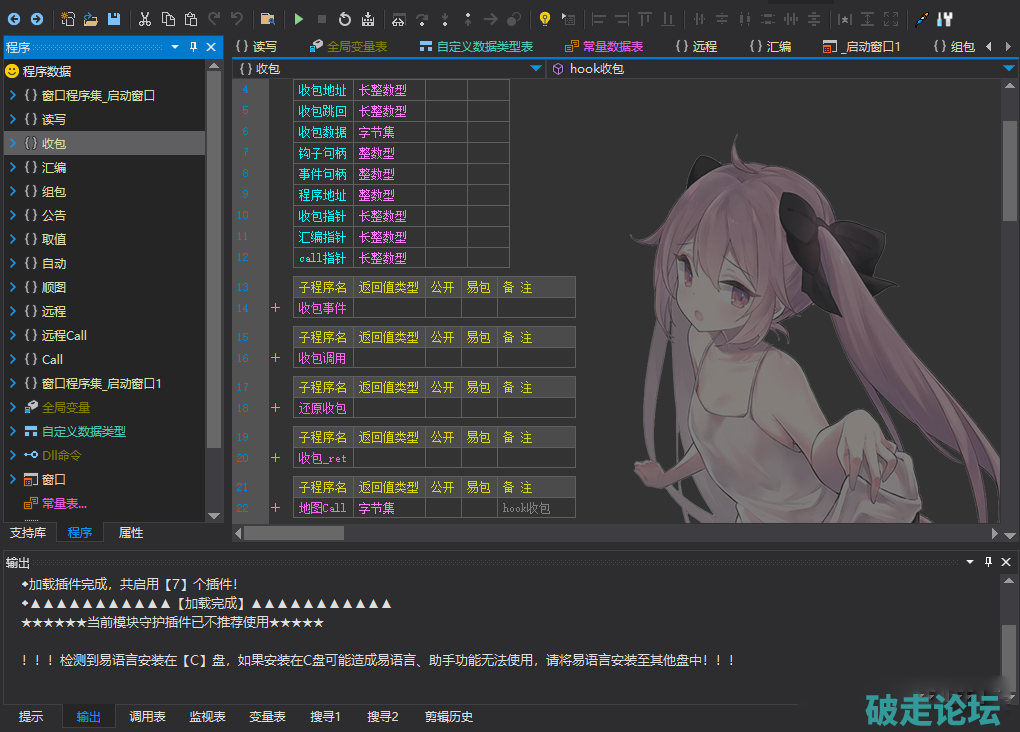Pin the 程序 panel with pushpin
The height and width of the screenshot is (732, 1020).
click(x=192, y=47)
